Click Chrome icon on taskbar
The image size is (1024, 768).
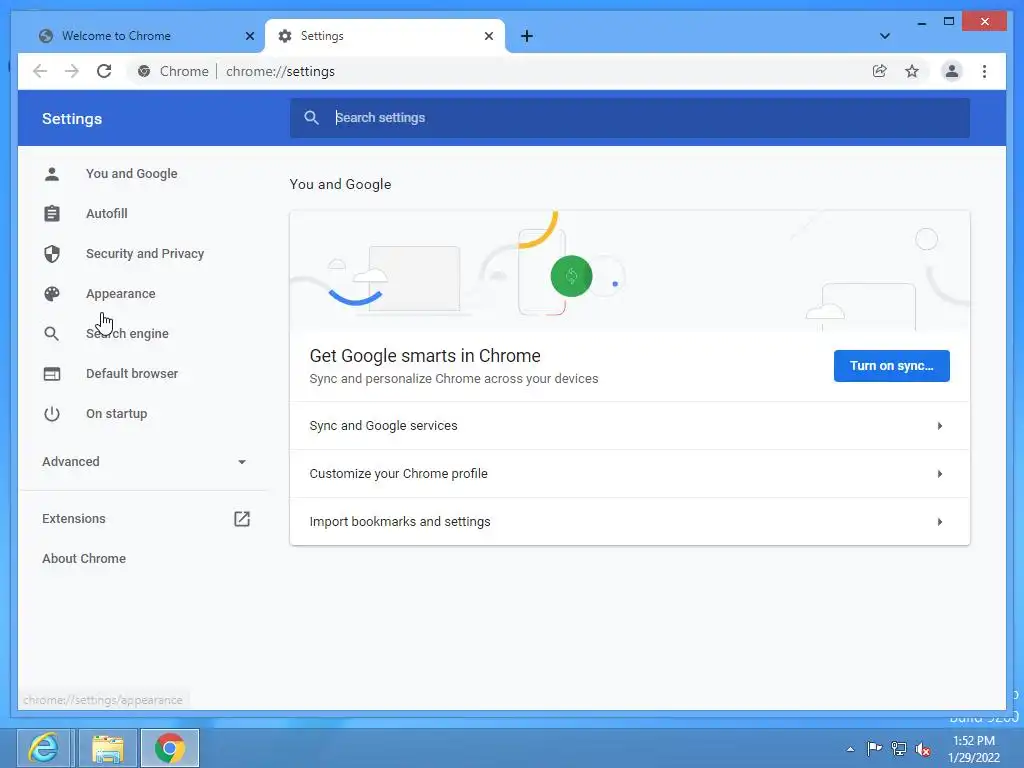(170, 748)
